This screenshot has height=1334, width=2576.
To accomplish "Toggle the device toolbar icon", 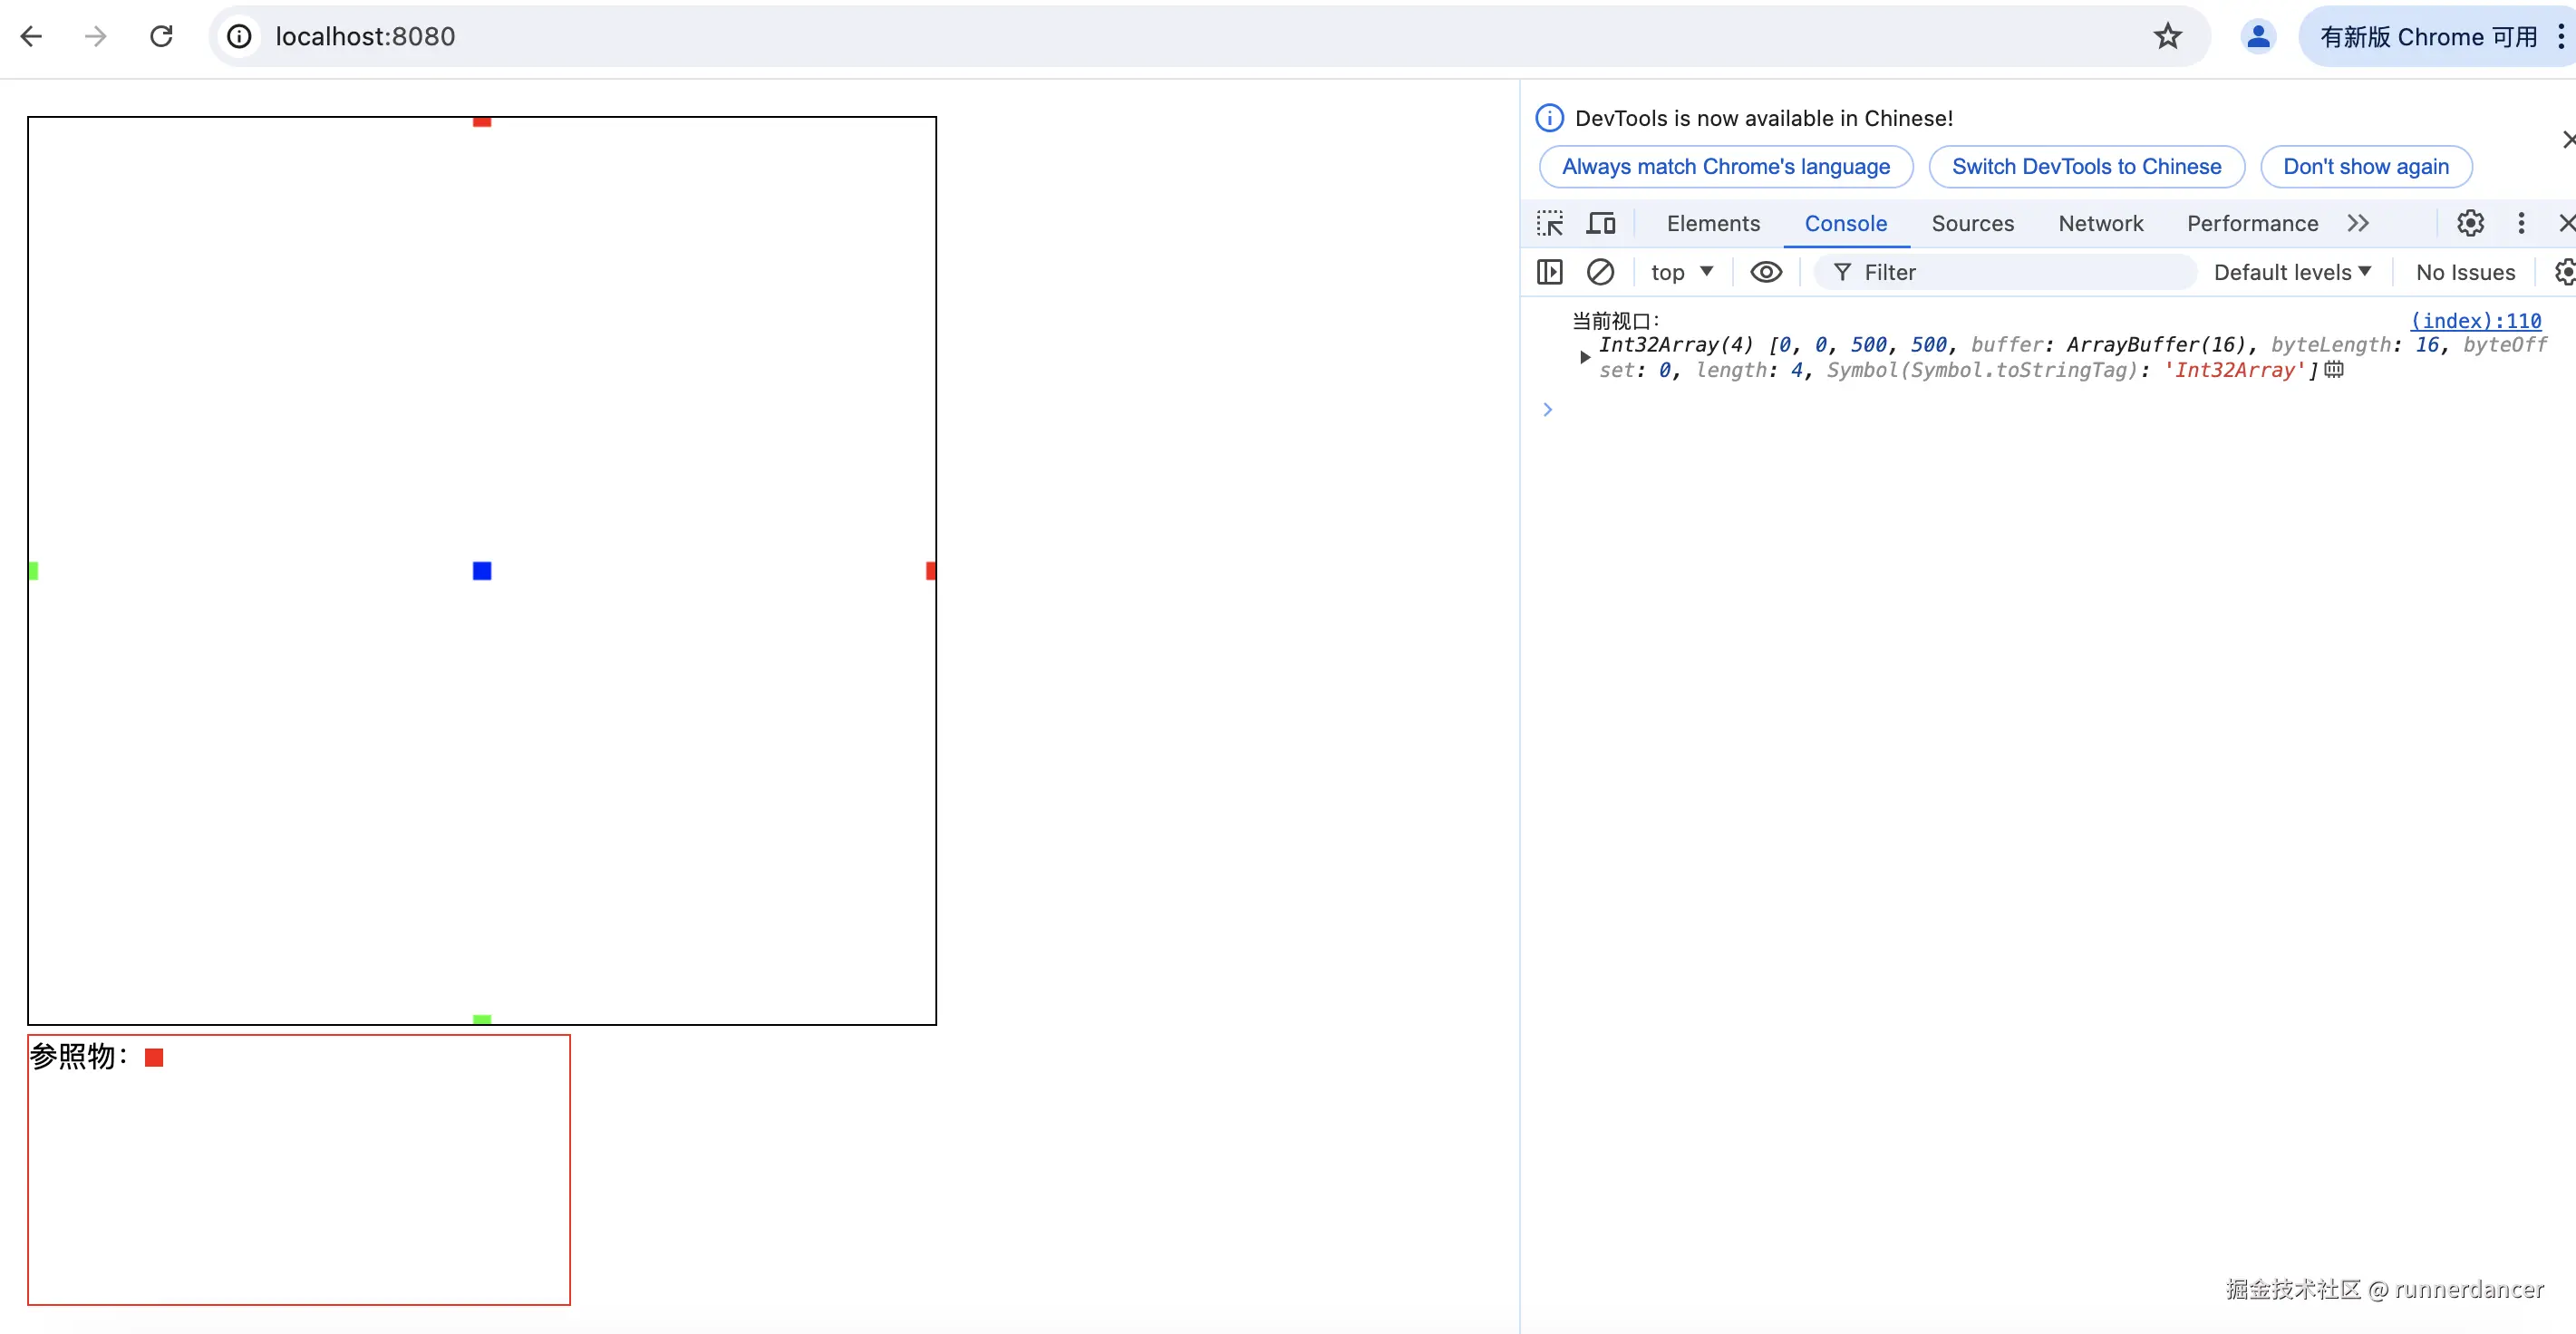I will point(1600,223).
